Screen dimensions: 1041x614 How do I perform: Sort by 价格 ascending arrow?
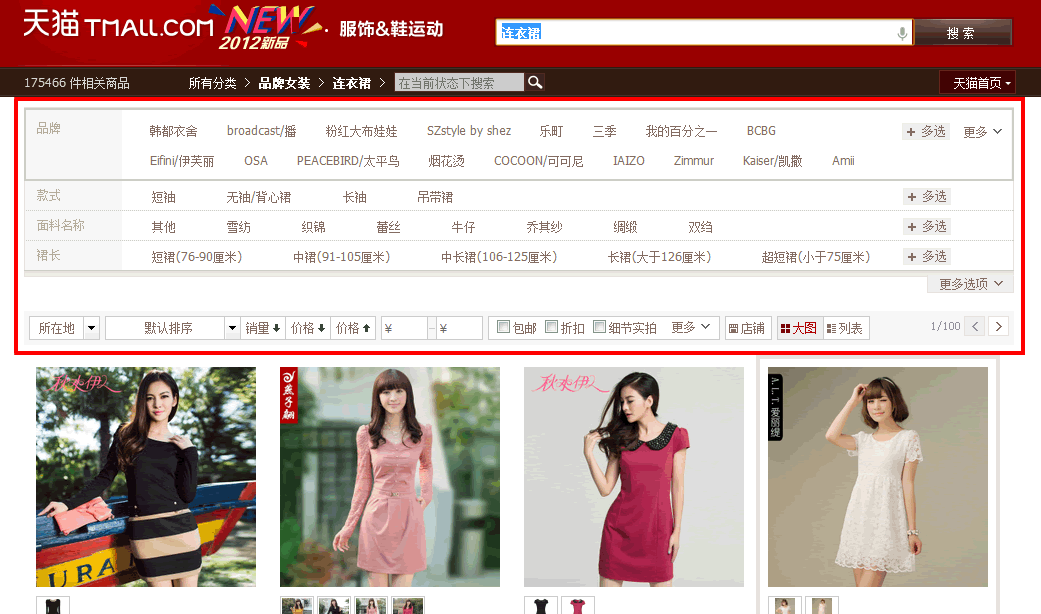[352, 326]
